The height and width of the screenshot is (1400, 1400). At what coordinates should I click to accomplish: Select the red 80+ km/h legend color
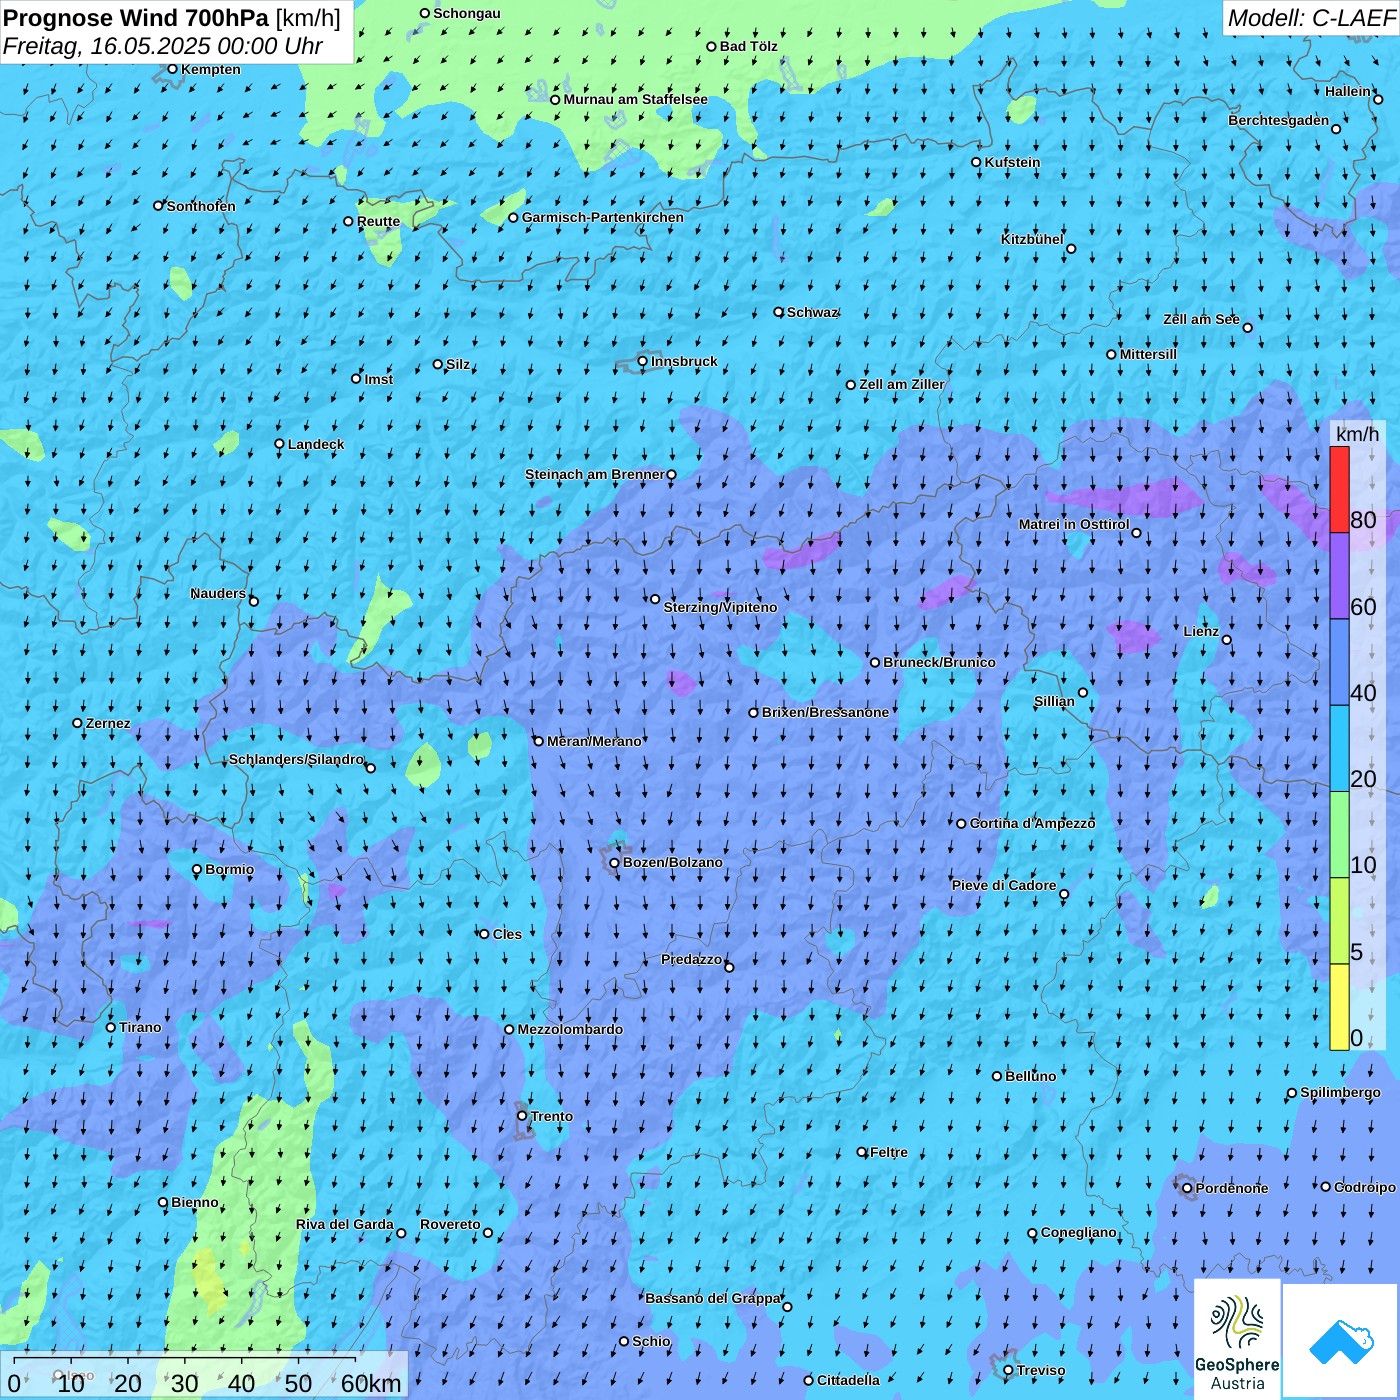click(1339, 489)
